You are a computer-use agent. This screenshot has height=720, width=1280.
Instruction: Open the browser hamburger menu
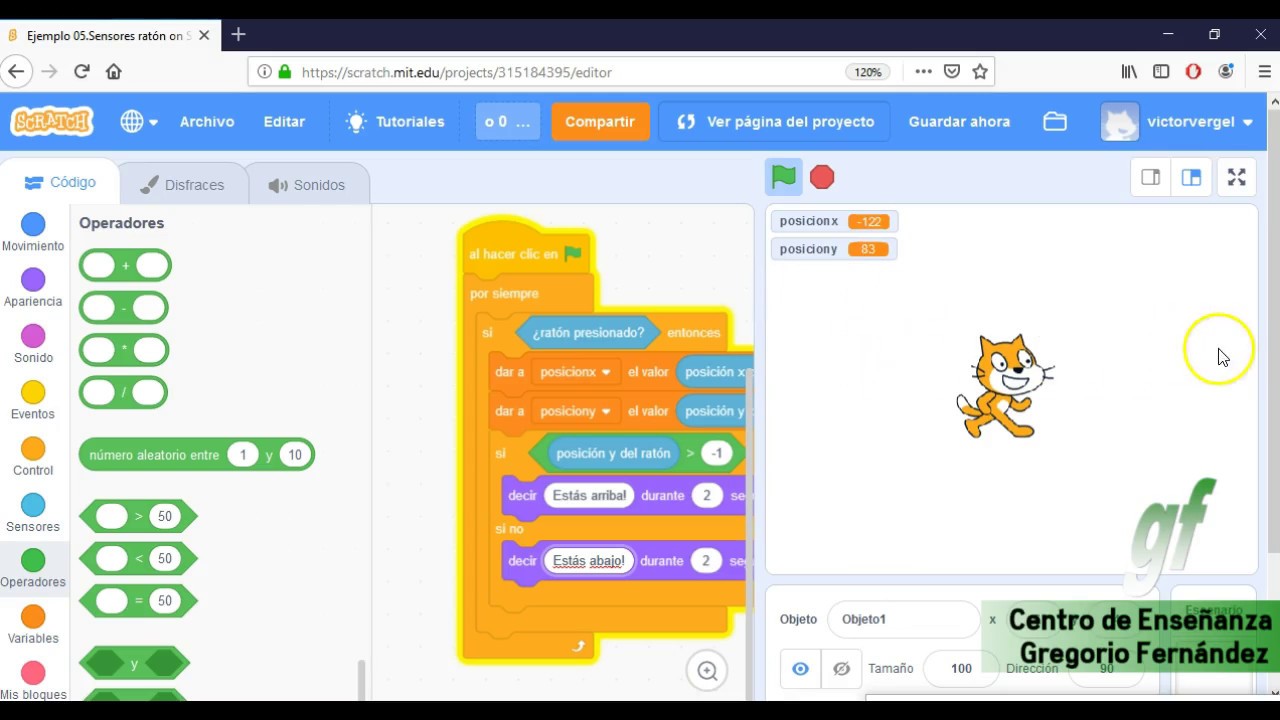click(x=1264, y=72)
